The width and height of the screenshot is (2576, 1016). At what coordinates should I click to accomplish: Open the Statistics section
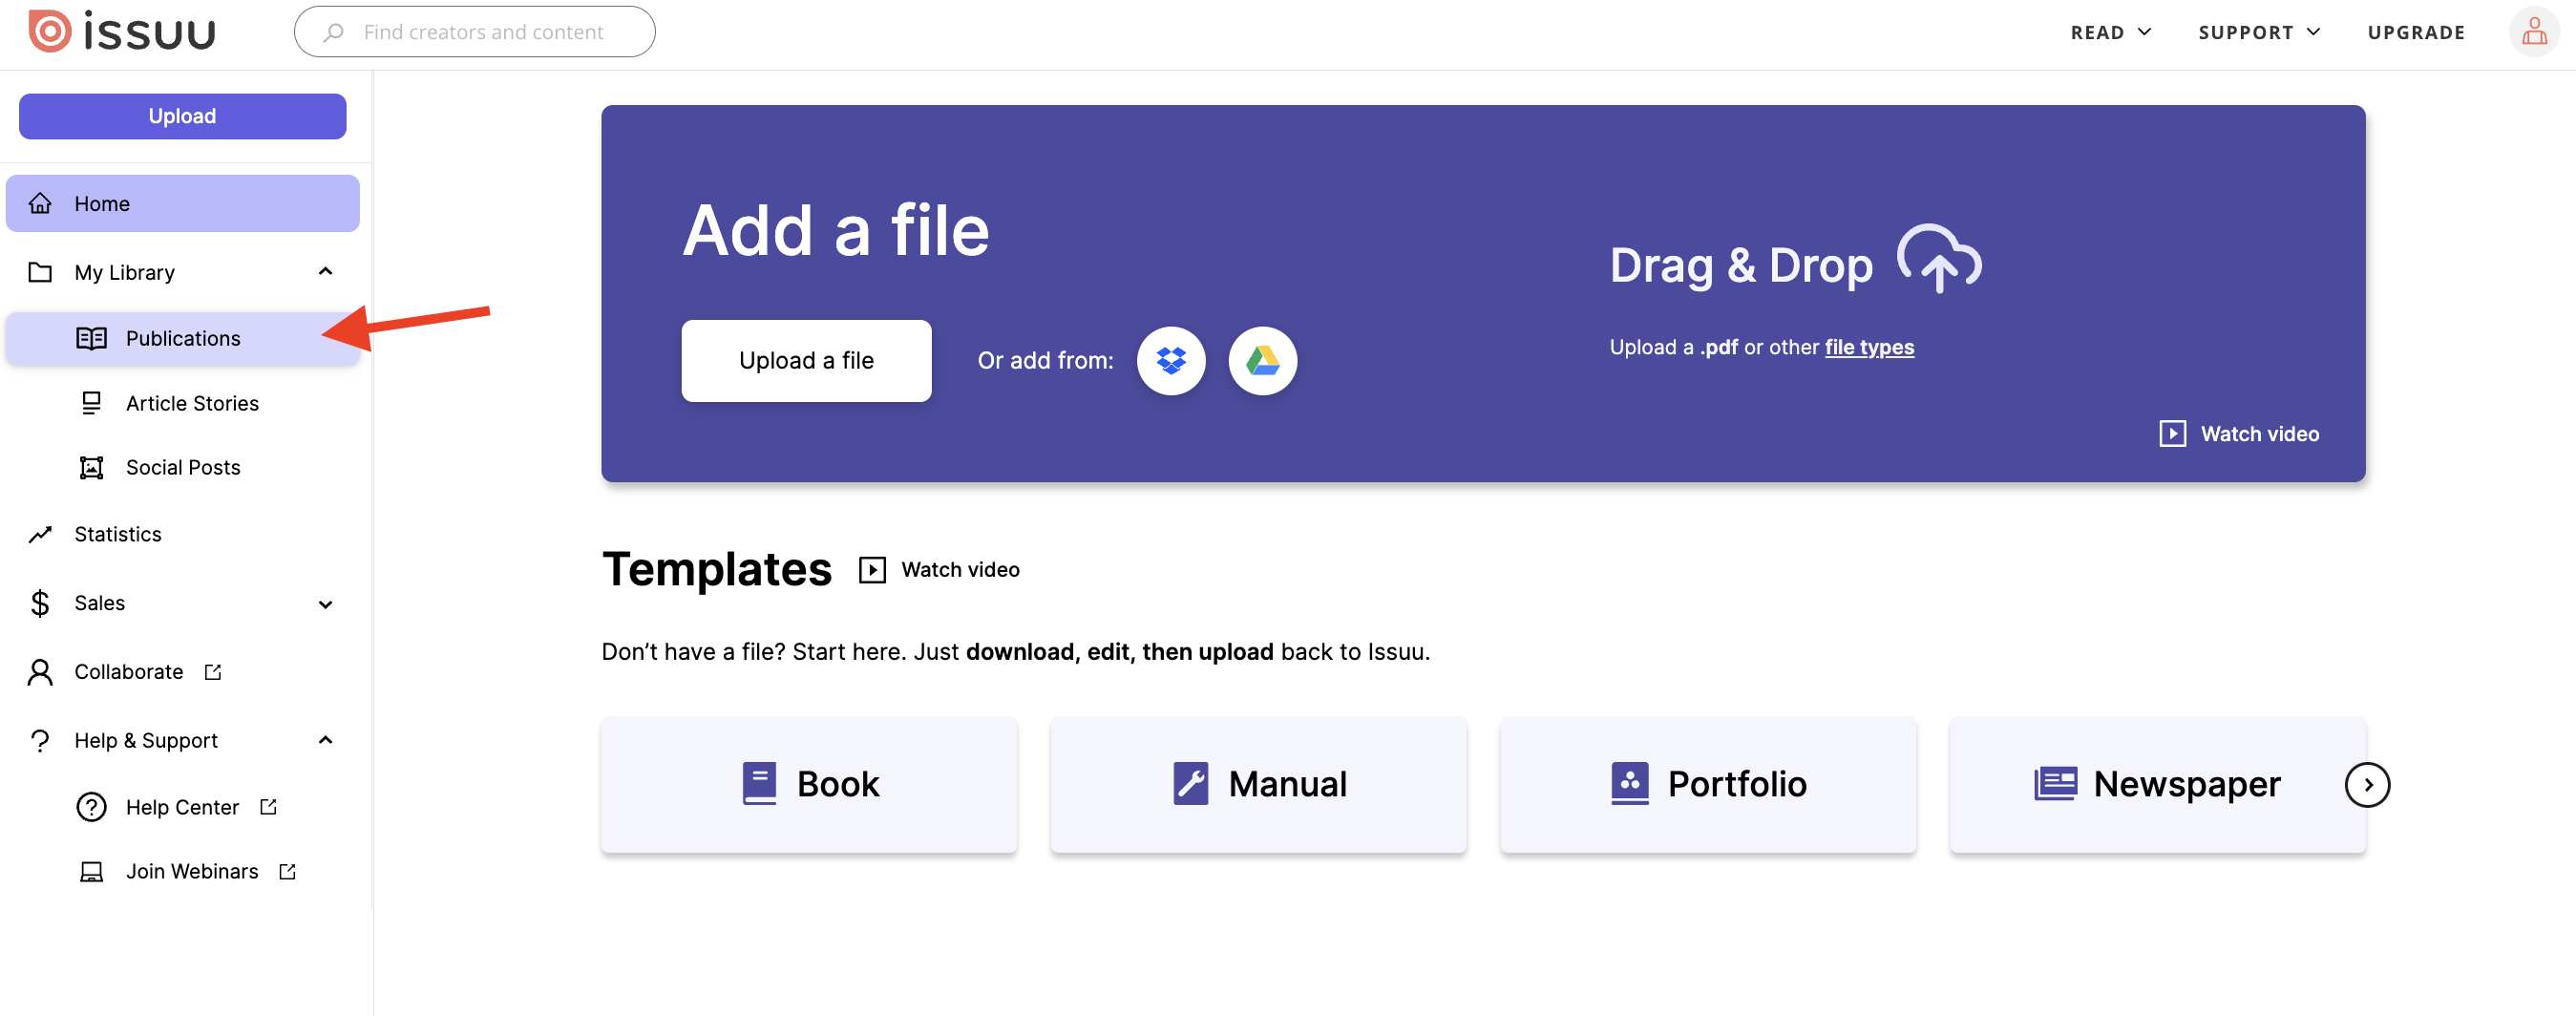click(x=117, y=533)
